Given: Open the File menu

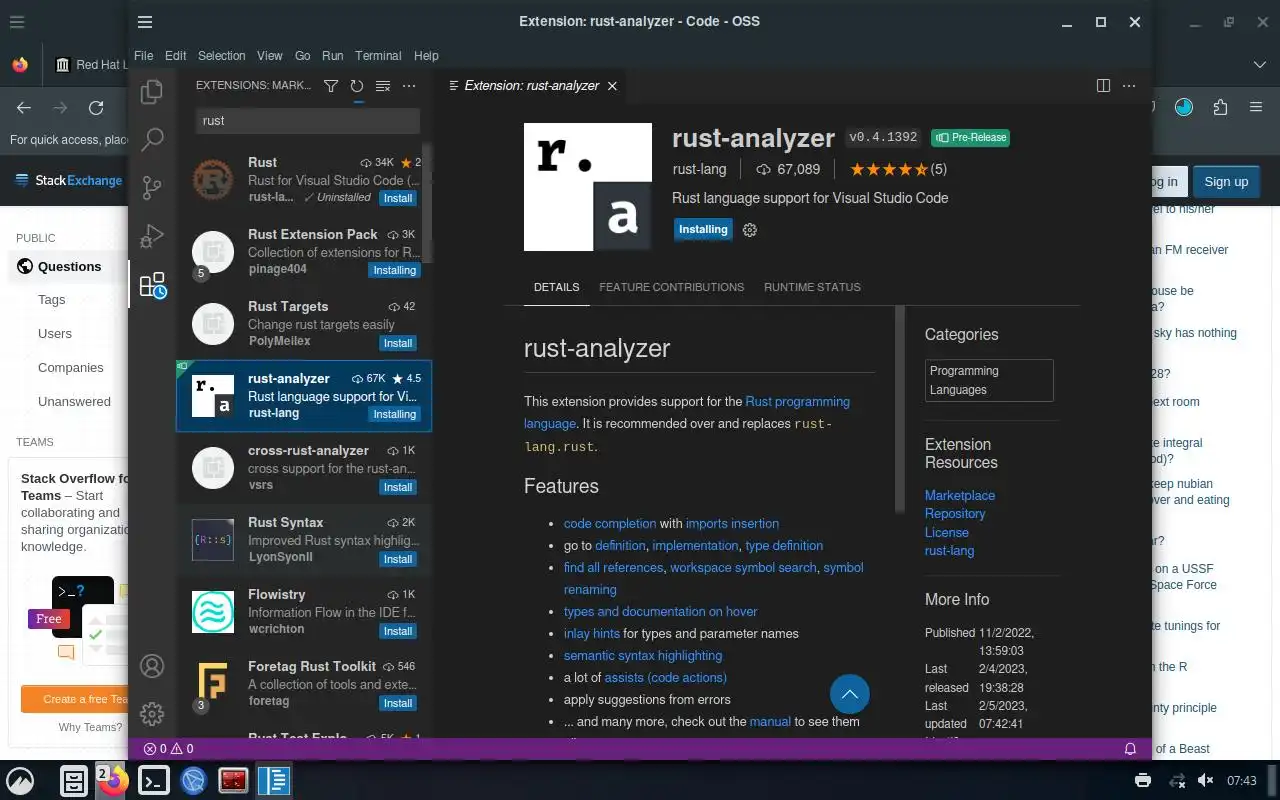Looking at the screenshot, I should 143,56.
